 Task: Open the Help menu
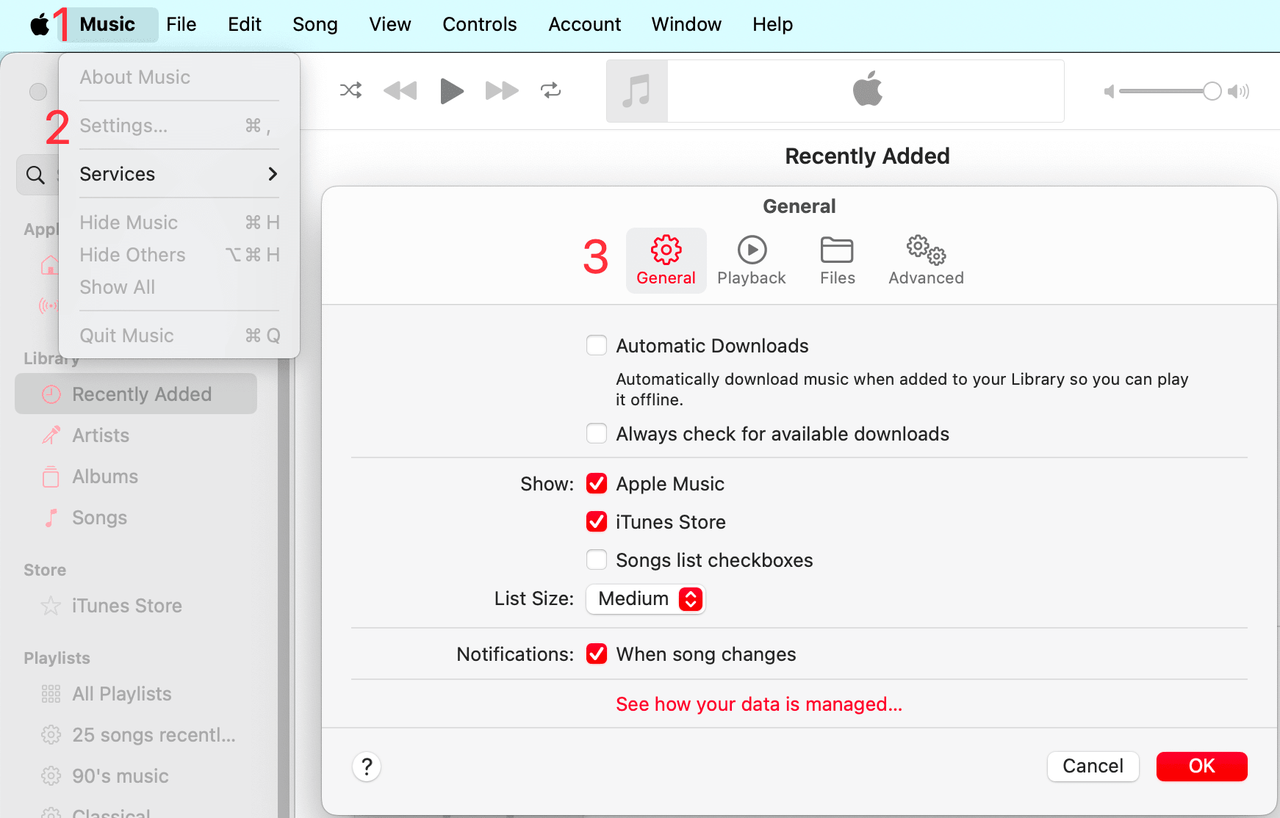[773, 24]
